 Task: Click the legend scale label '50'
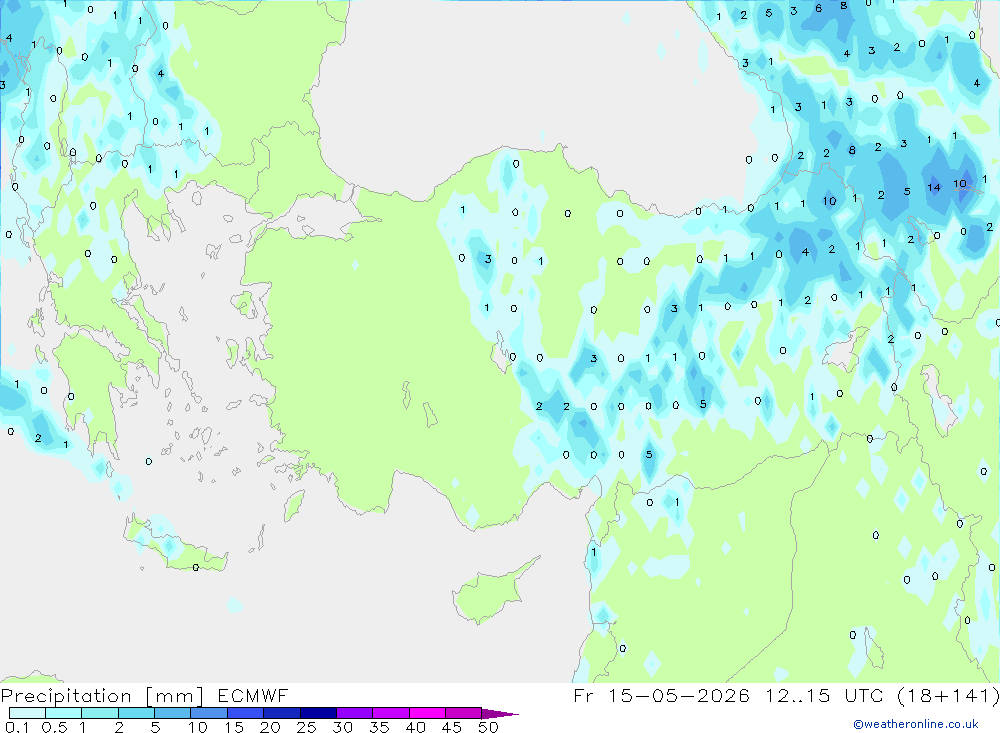[488, 727]
